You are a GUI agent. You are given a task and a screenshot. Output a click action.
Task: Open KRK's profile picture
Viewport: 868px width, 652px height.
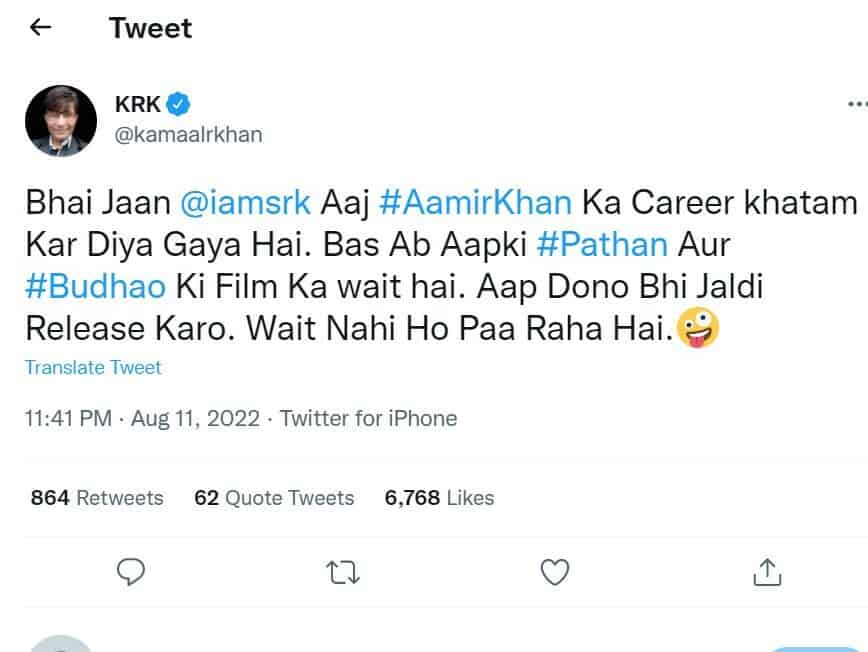tap(61, 121)
